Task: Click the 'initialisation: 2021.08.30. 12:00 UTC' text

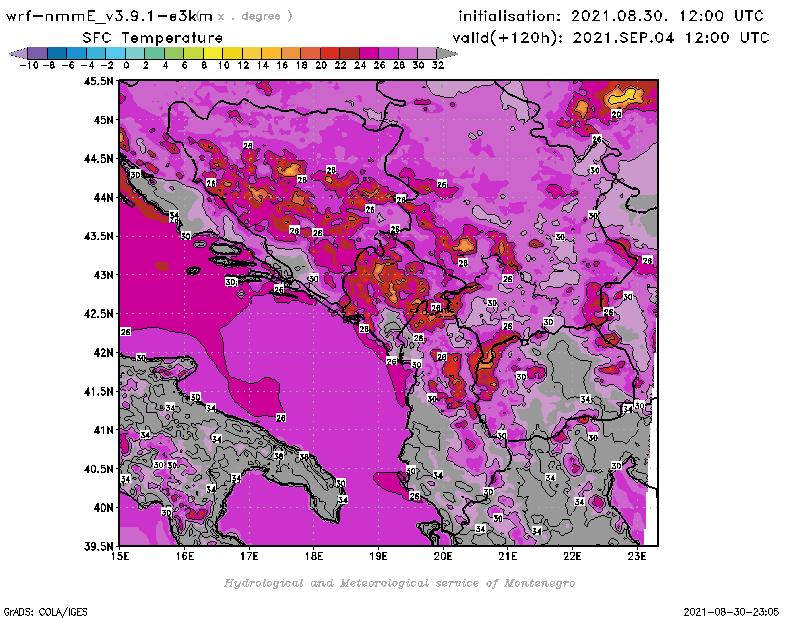Action: pos(610,16)
